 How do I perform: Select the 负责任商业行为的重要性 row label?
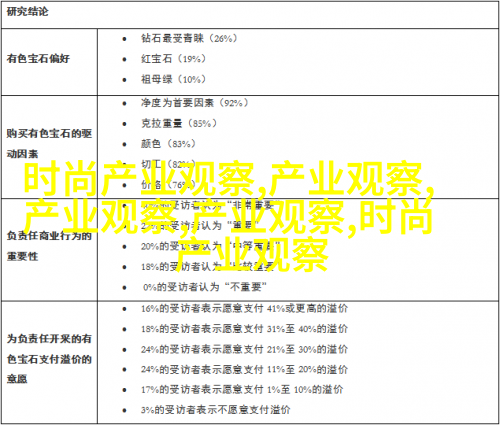tap(49, 246)
